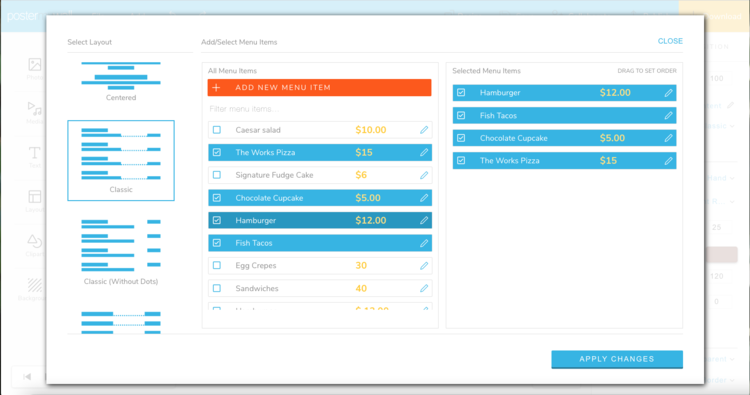Focus the Filter menu items field
This screenshot has height=395, width=750.
coord(320,109)
